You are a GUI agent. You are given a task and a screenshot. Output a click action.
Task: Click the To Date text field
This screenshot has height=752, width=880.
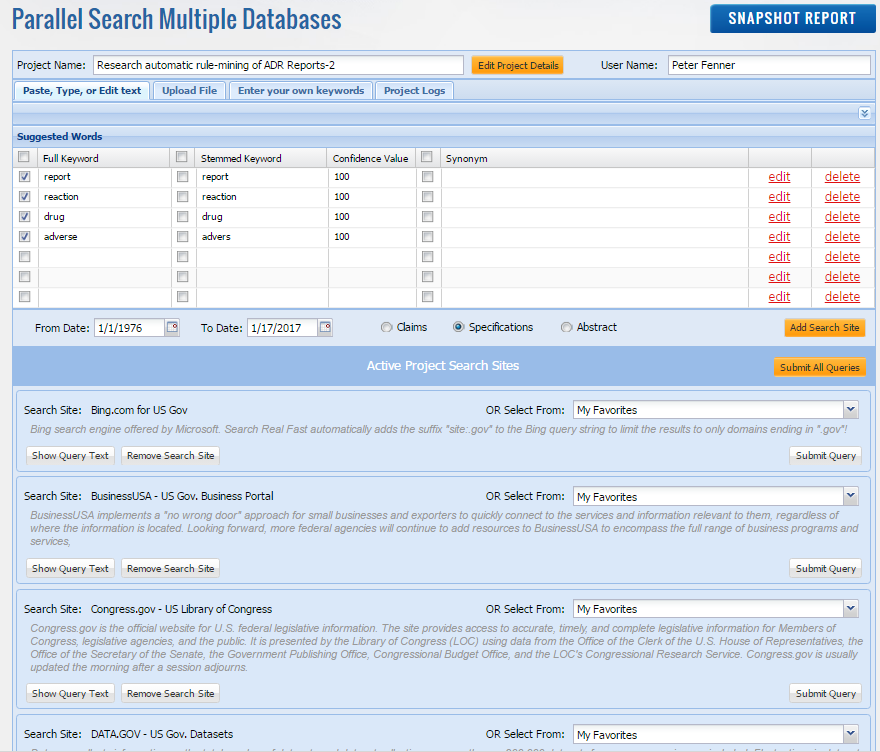click(x=282, y=328)
